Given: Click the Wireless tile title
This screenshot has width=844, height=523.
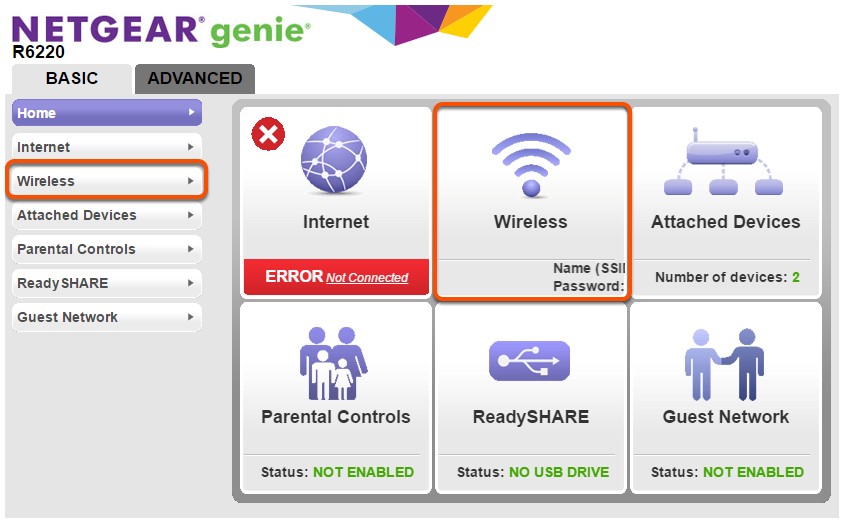Looking at the screenshot, I should [x=531, y=222].
